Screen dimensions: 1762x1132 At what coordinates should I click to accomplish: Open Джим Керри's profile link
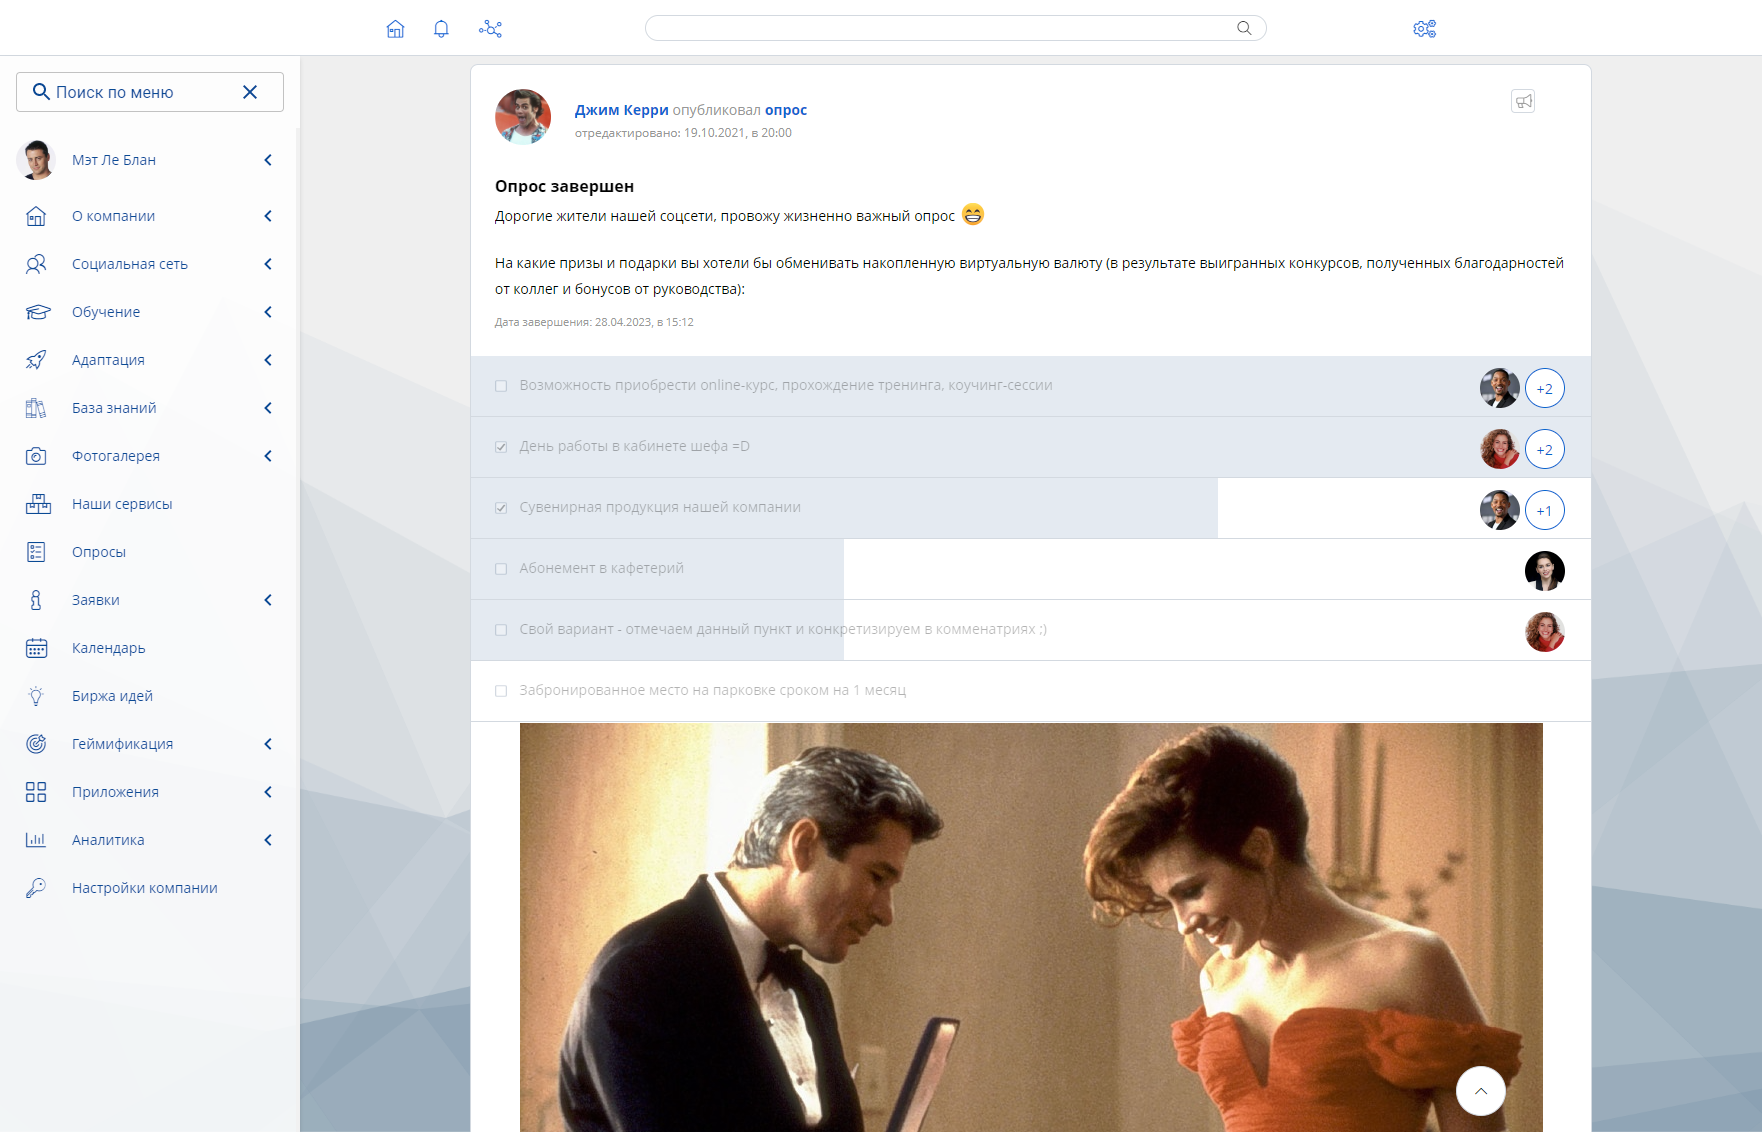coord(621,110)
